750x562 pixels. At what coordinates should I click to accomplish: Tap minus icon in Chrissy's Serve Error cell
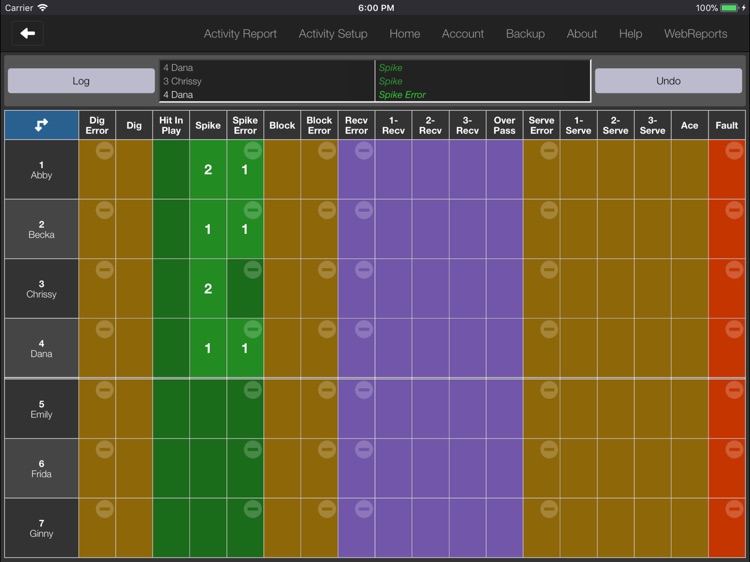pyautogui.click(x=549, y=270)
